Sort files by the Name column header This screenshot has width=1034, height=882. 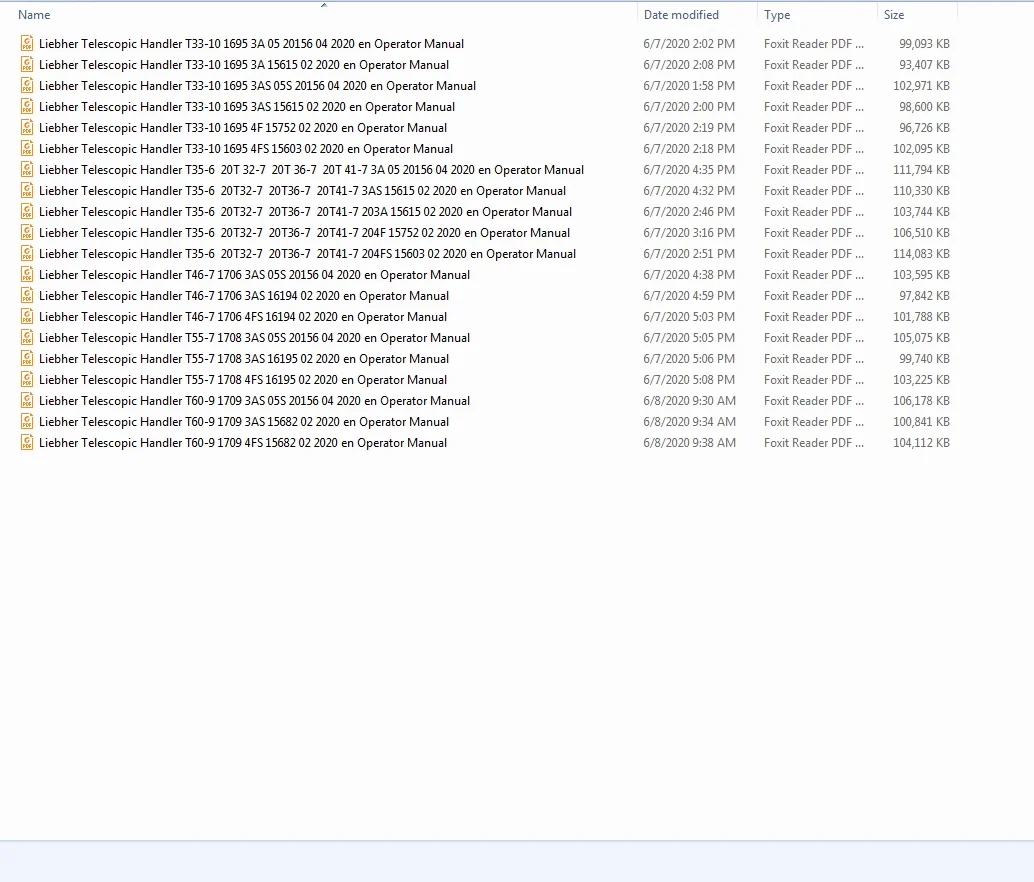point(34,15)
